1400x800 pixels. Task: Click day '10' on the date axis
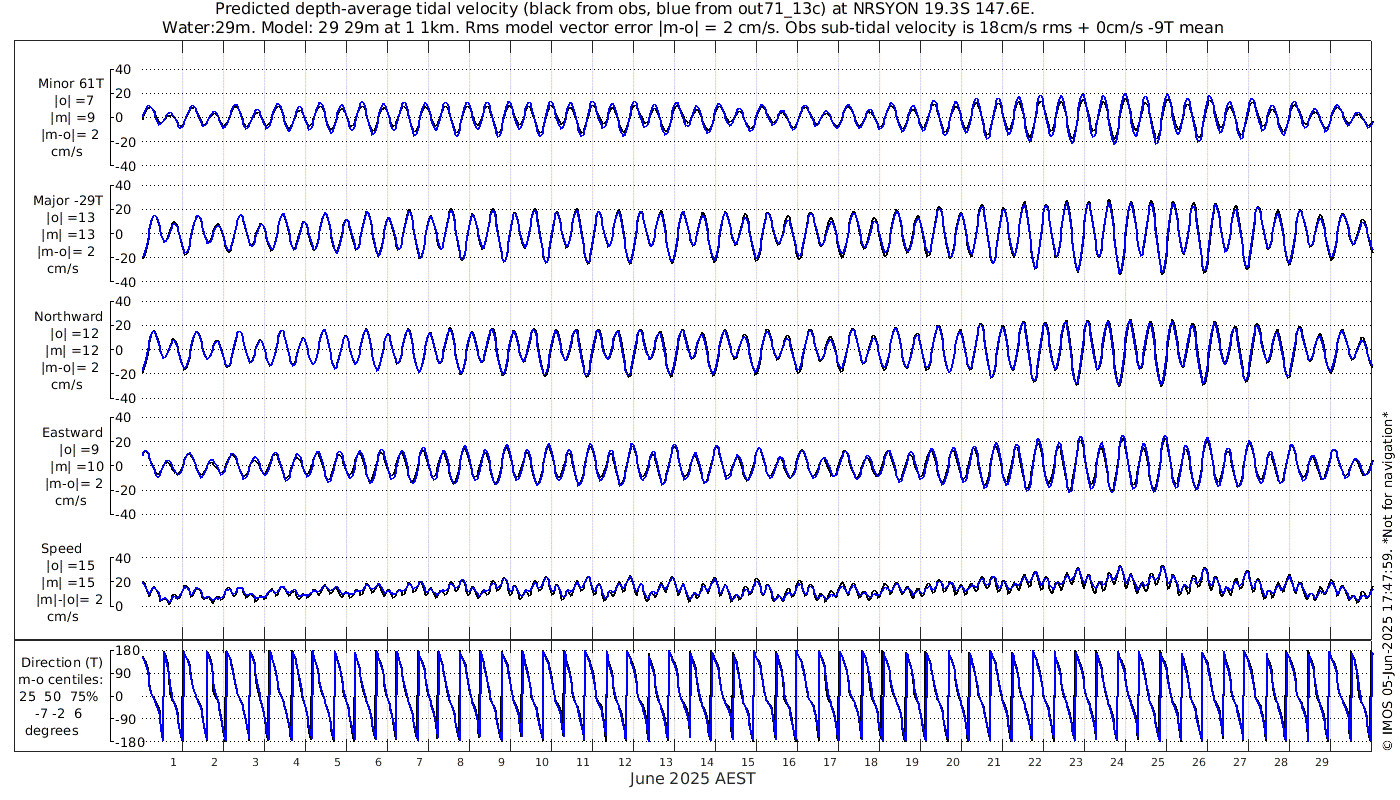point(542,762)
